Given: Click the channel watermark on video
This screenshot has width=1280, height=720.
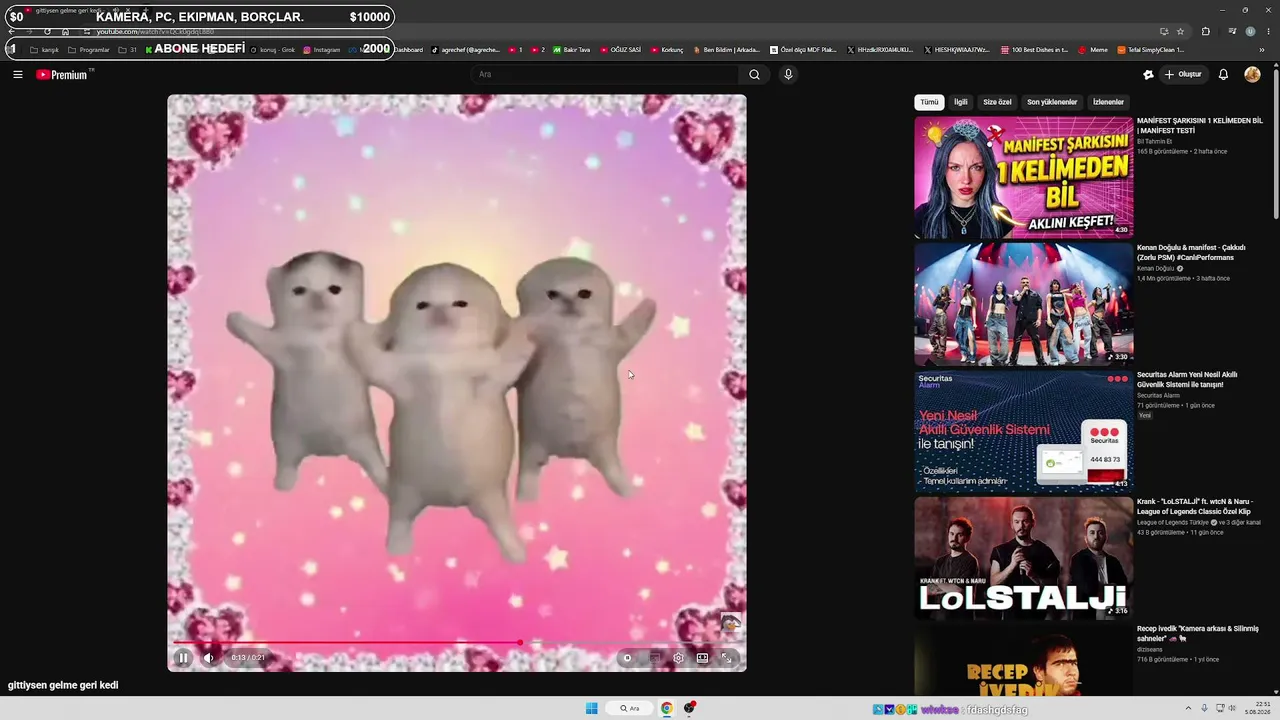Looking at the screenshot, I should click(x=731, y=623).
